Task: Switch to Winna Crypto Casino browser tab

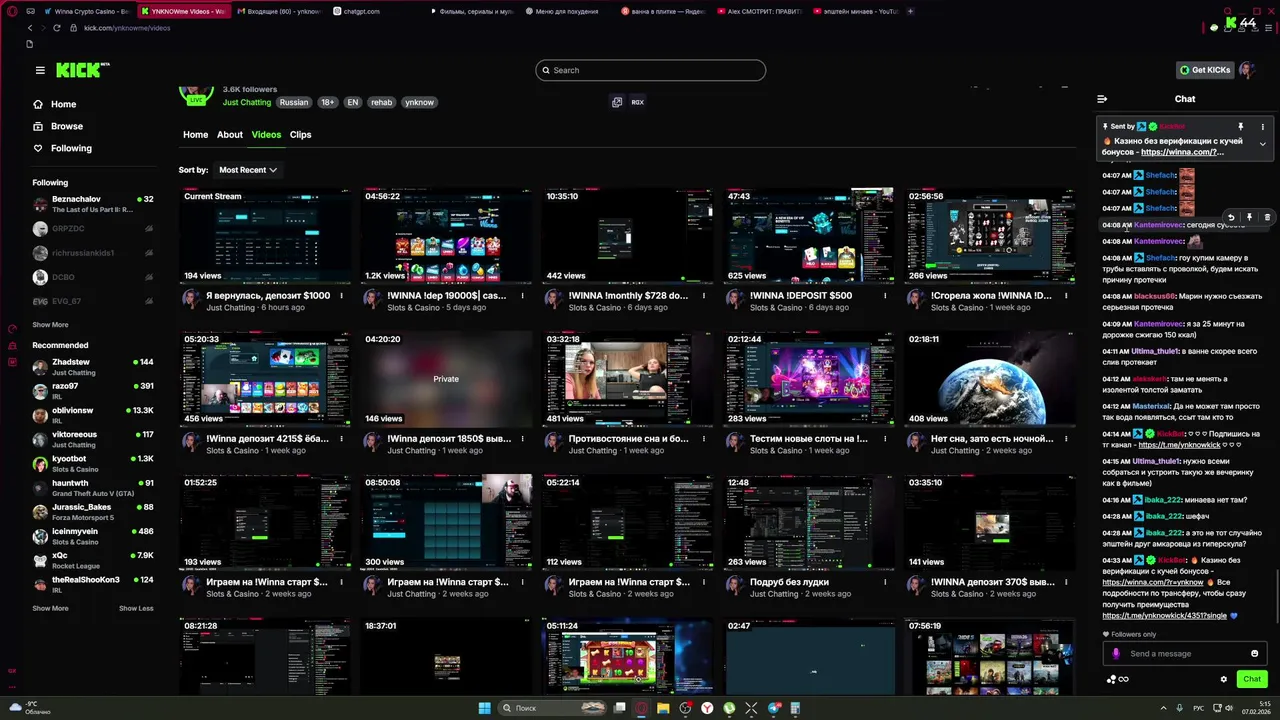Action: coord(86,11)
